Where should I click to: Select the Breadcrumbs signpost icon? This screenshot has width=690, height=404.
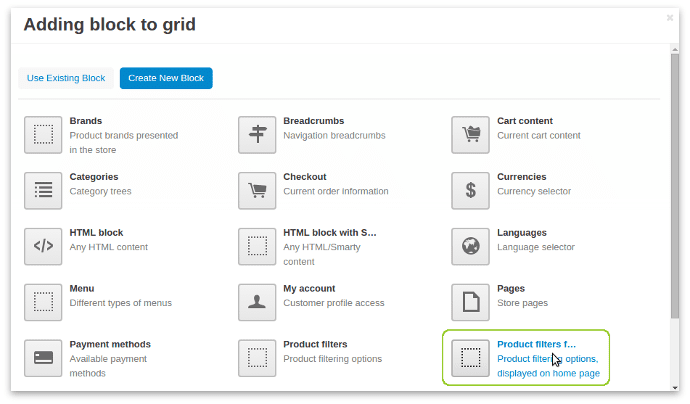coord(257,134)
